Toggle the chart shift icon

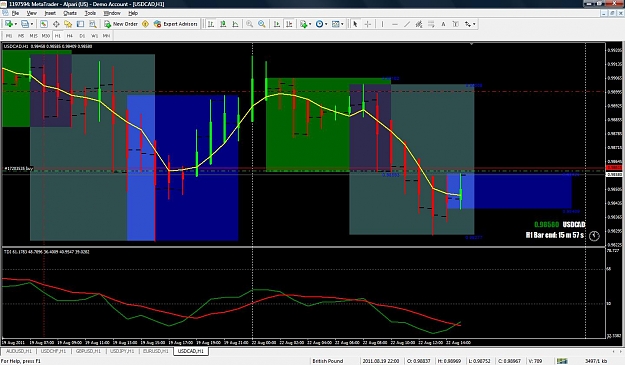289,24
